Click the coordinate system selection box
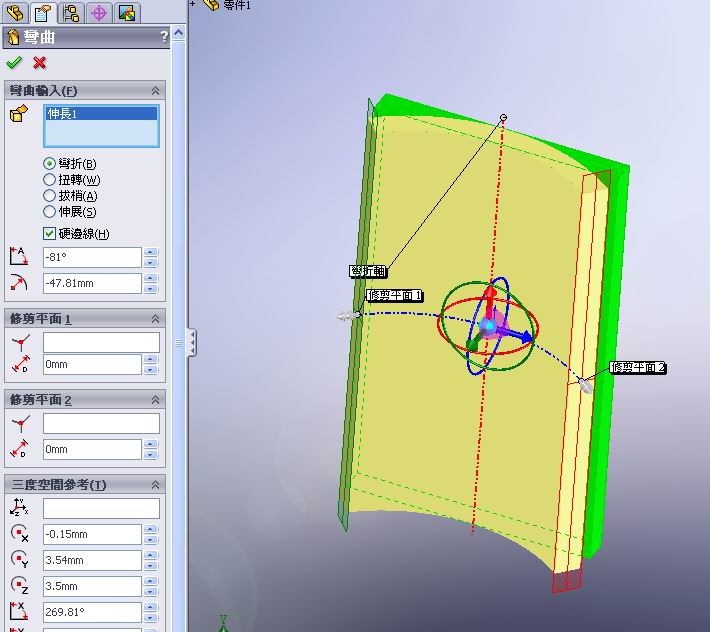This screenshot has height=632, width=710. click(x=101, y=508)
